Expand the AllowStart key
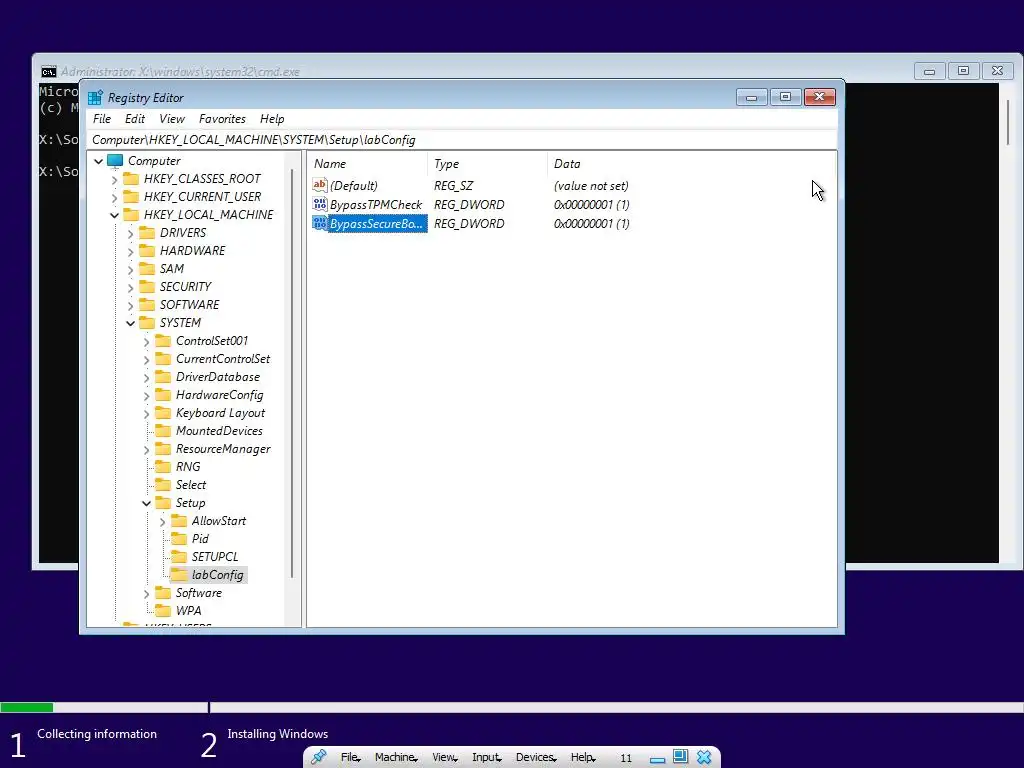Viewport: 1024px width, 768px height. pyautogui.click(x=163, y=521)
